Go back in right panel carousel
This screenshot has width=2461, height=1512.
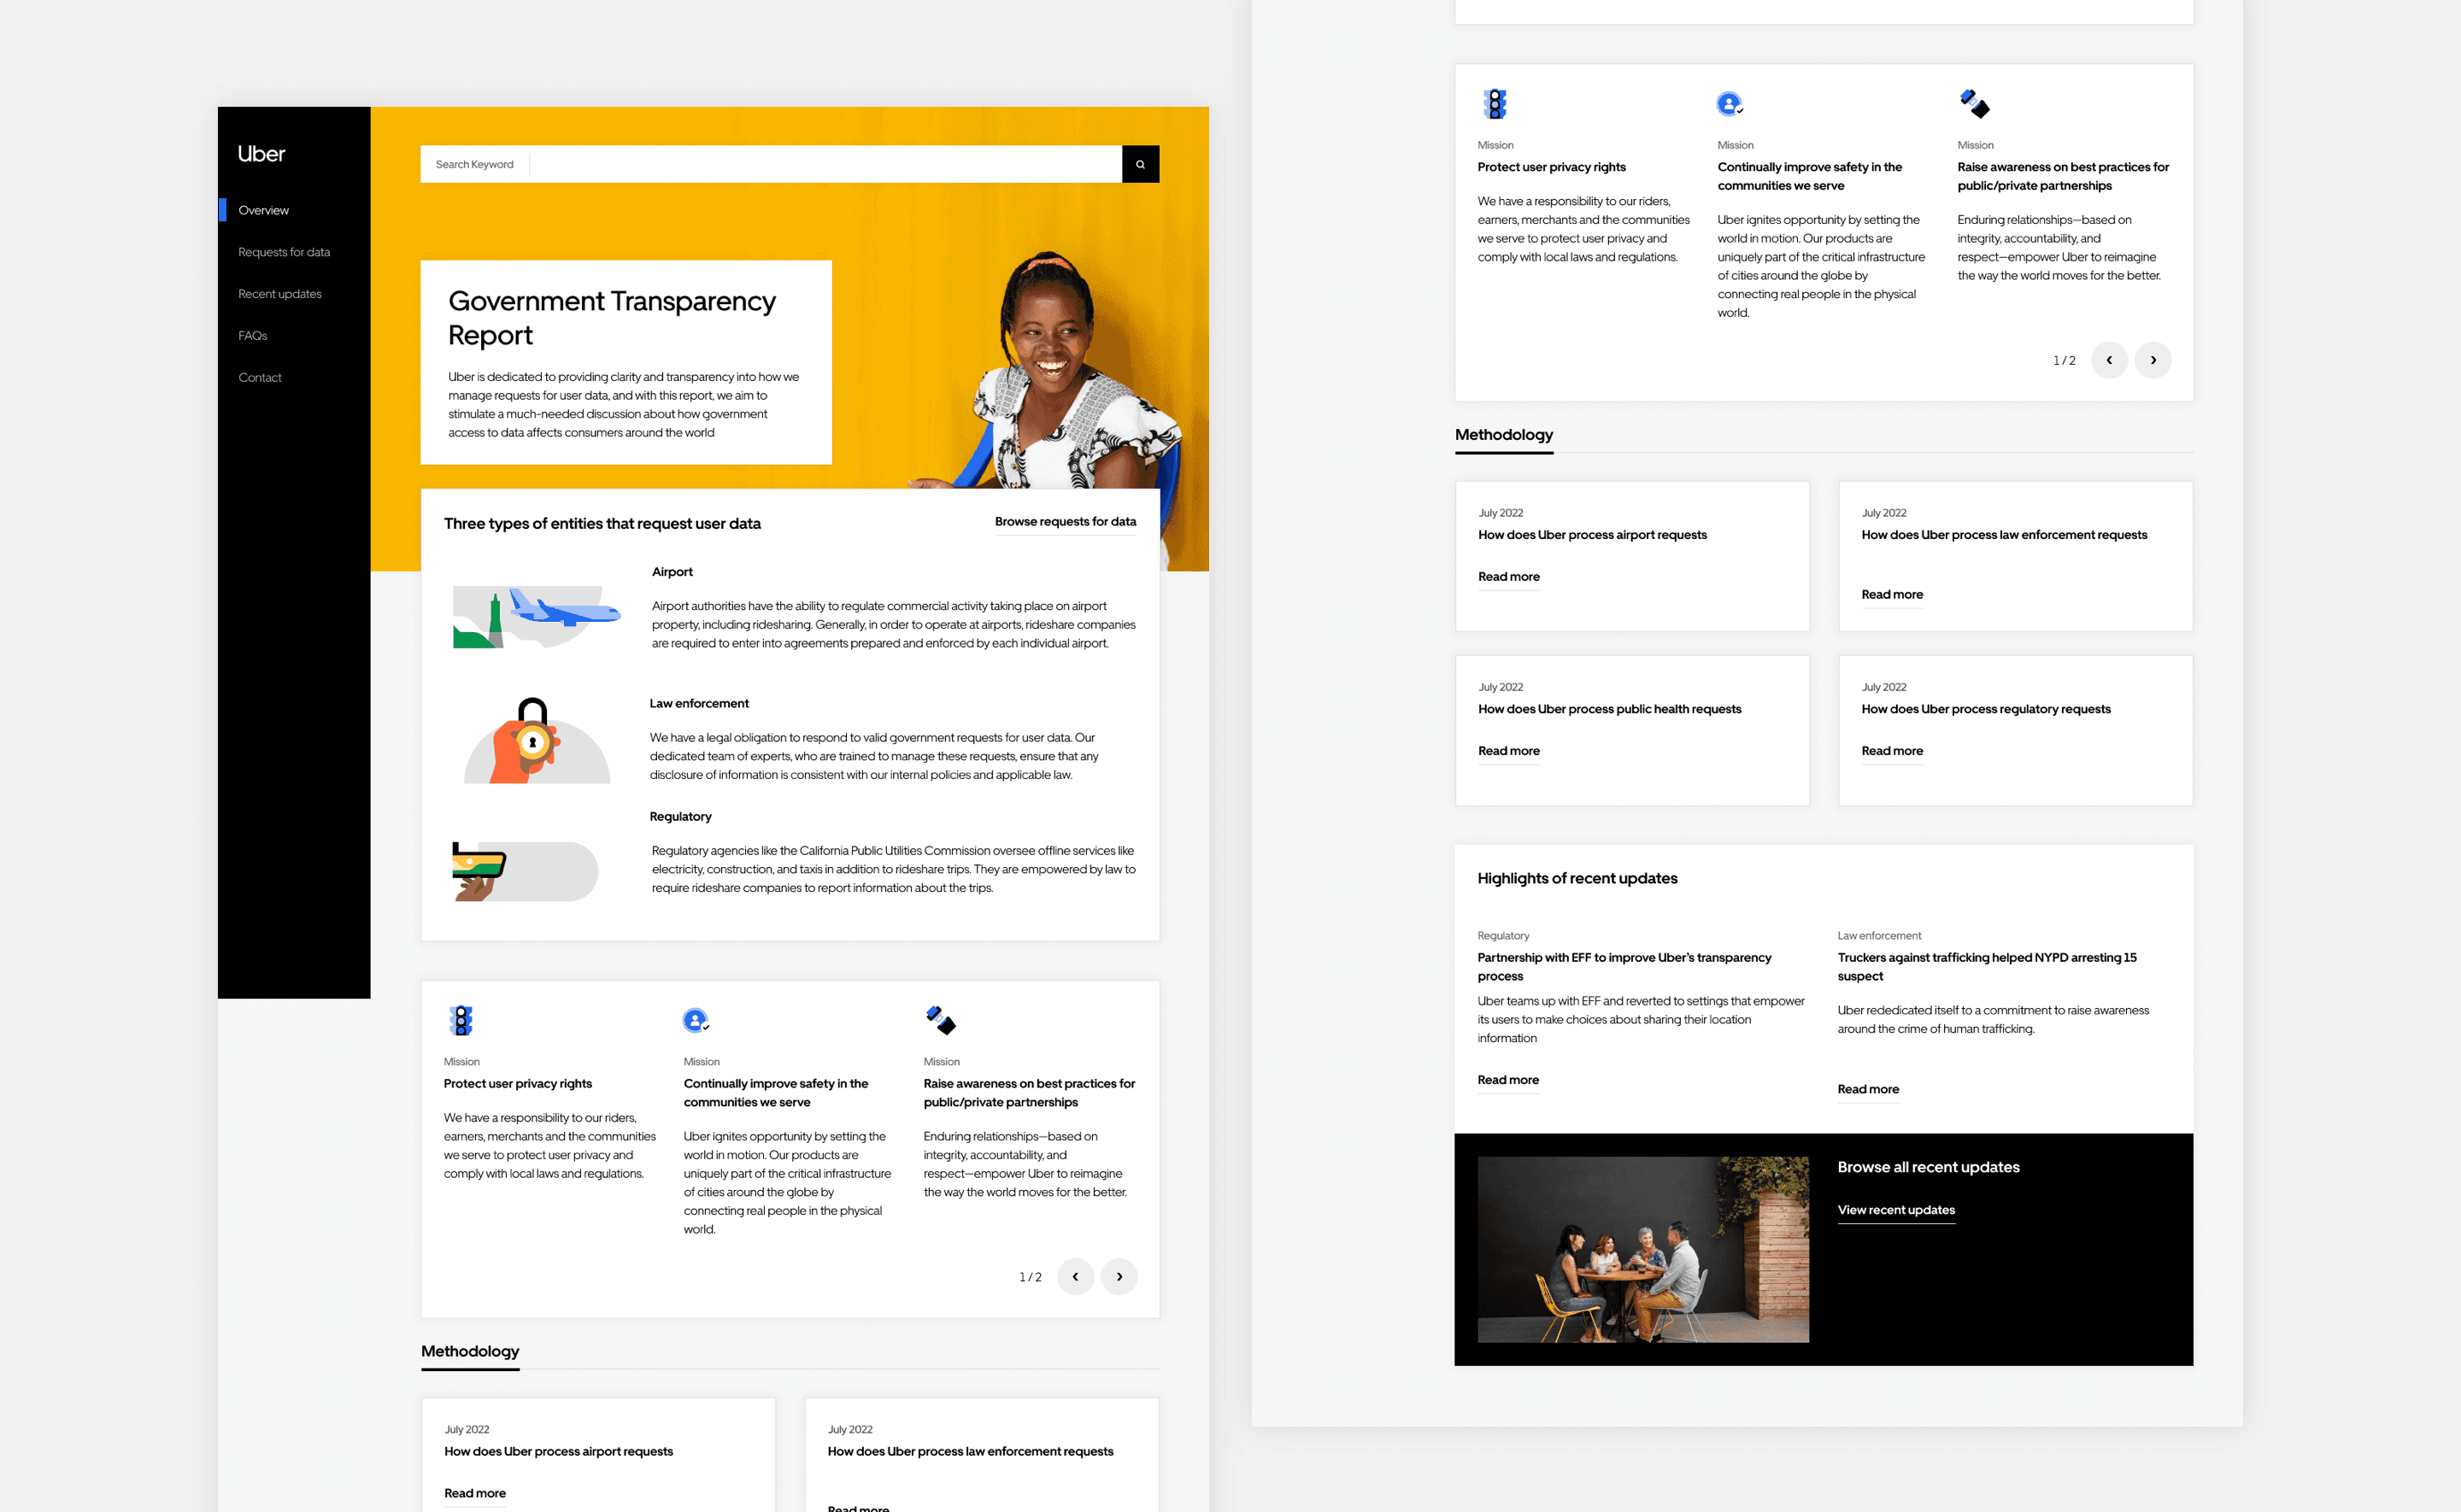click(2109, 360)
